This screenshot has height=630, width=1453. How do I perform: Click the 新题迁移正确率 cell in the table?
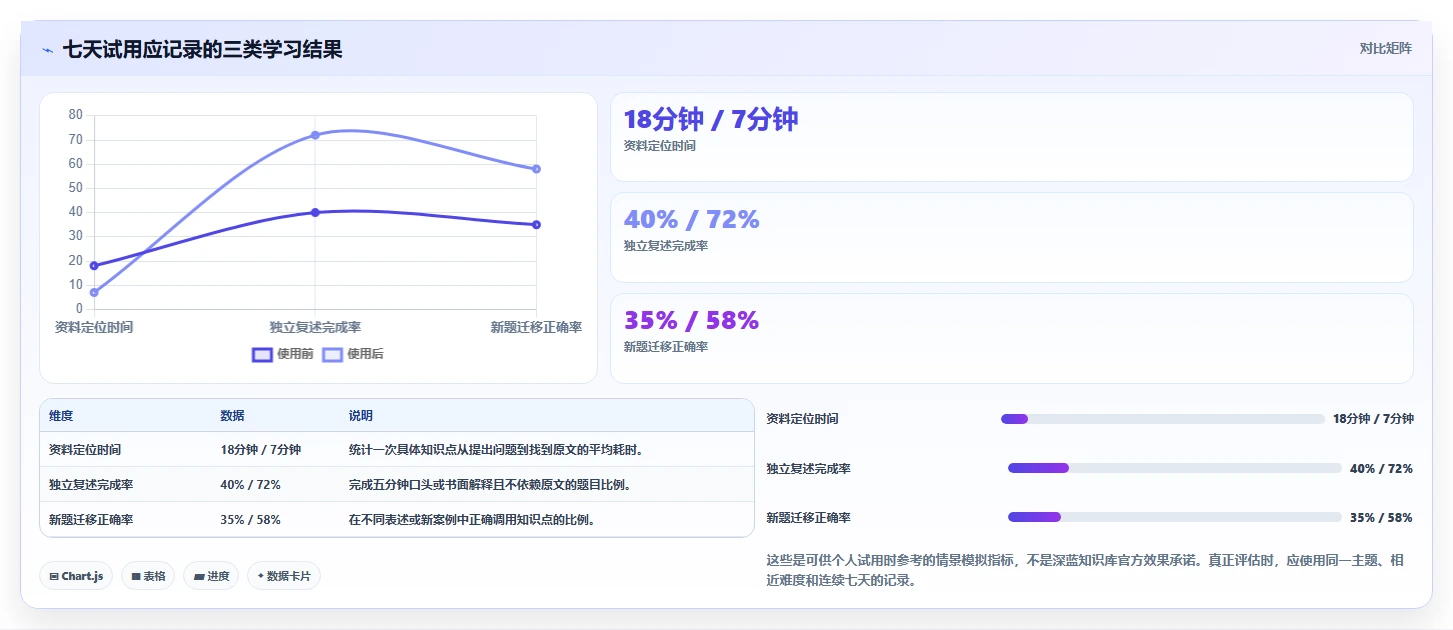click(x=91, y=520)
